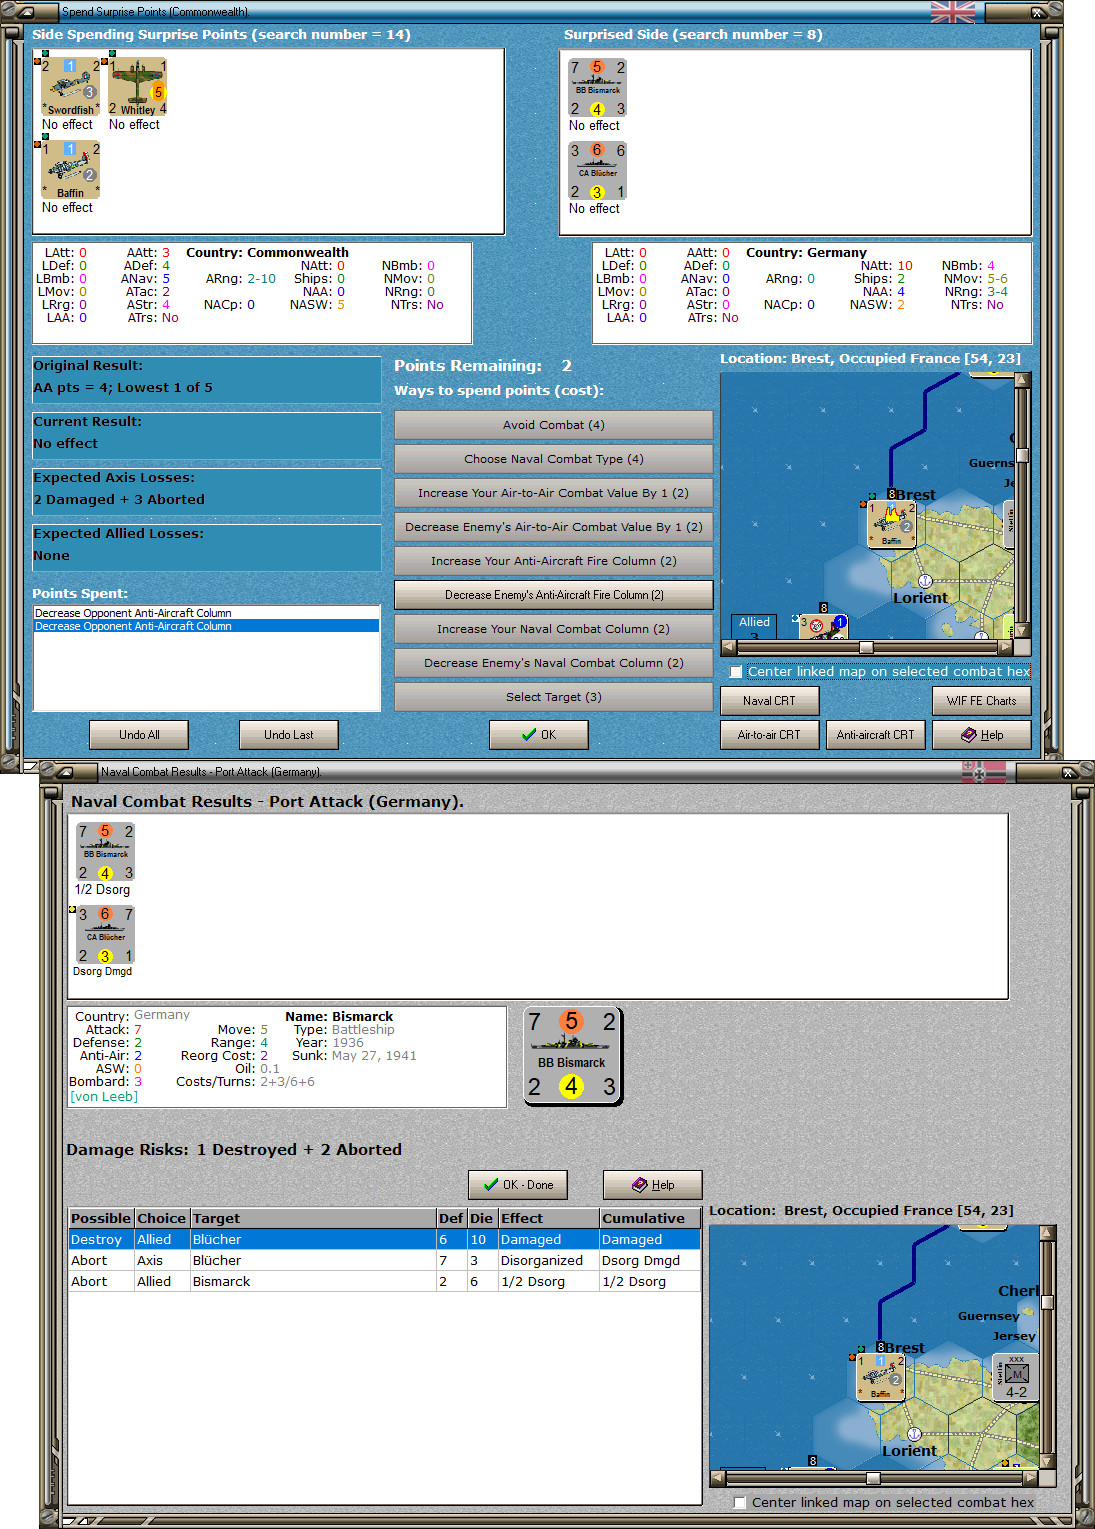The height and width of the screenshot is (1529, 1095).
Task: Click the Lorient port anchor on the lower map
Action: pos(914,1434)
